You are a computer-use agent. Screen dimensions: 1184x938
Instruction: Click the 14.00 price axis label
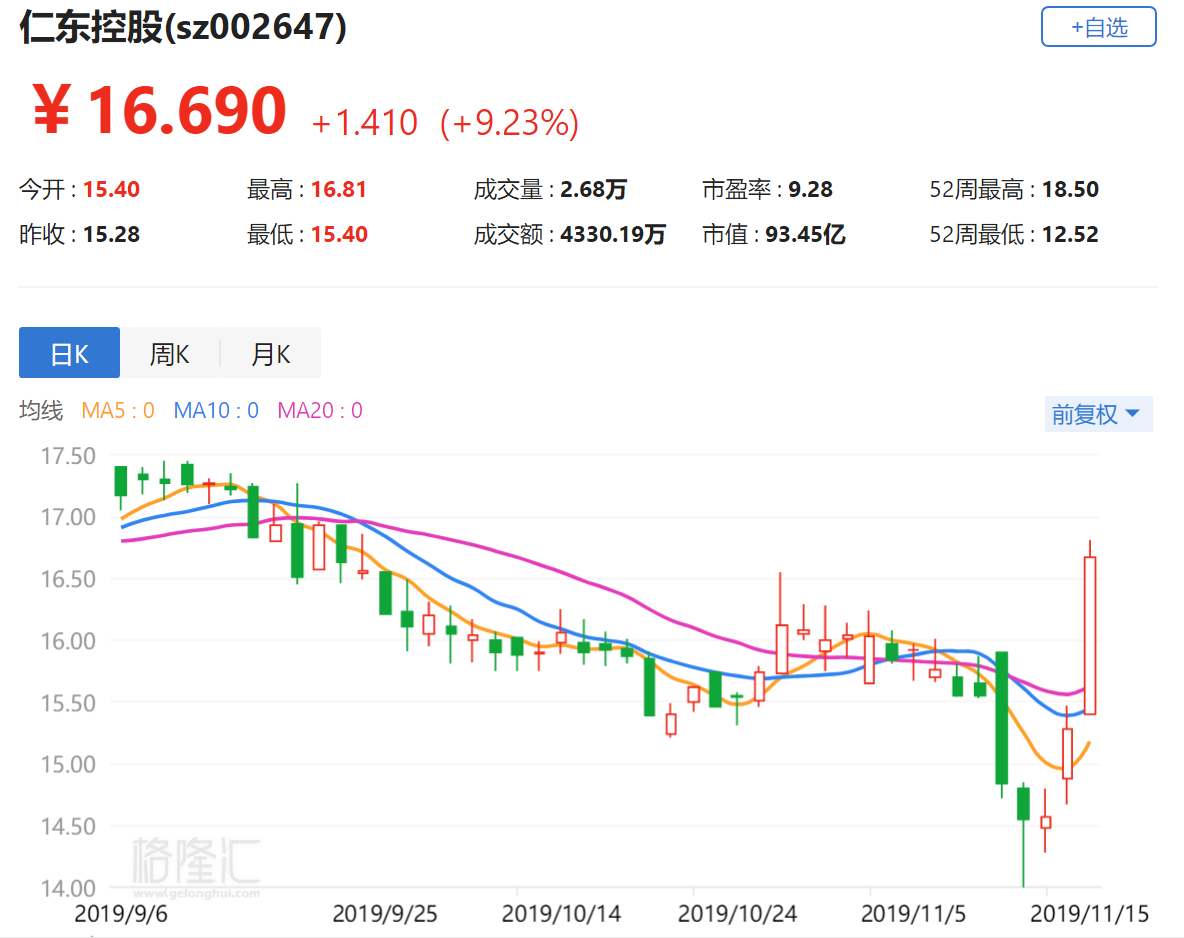click(x=68, y=888)
